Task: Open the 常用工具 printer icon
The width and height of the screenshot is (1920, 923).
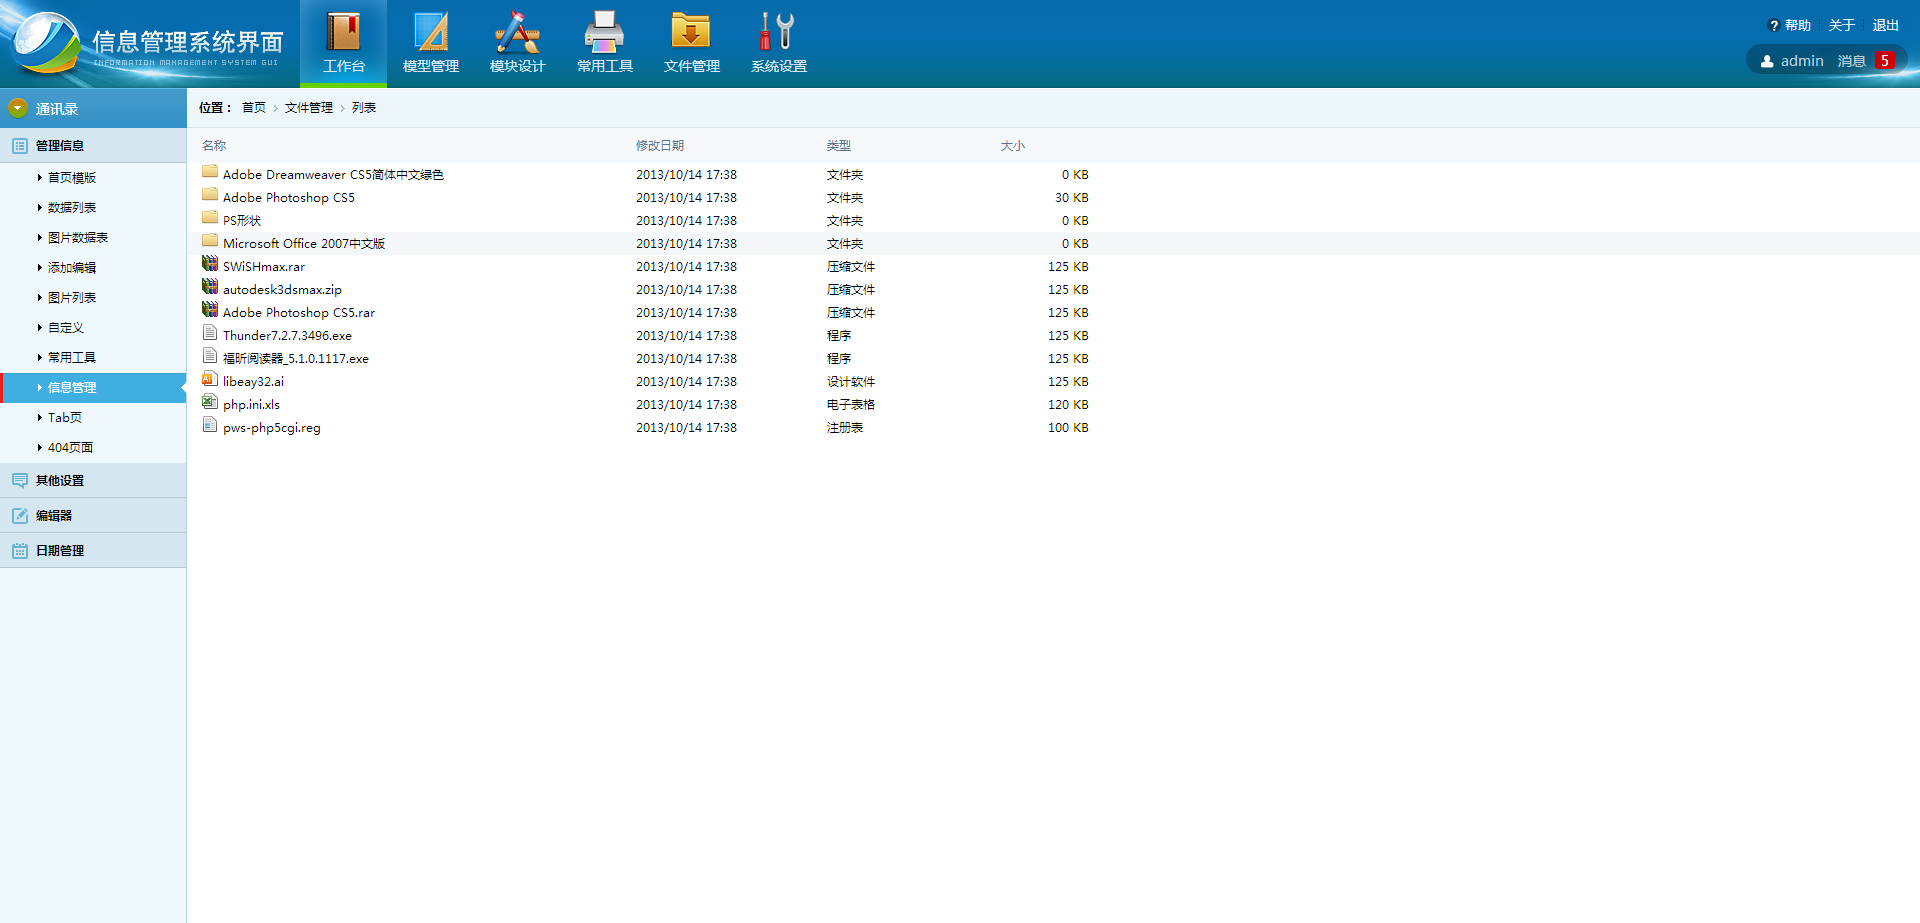Action: 604,33
